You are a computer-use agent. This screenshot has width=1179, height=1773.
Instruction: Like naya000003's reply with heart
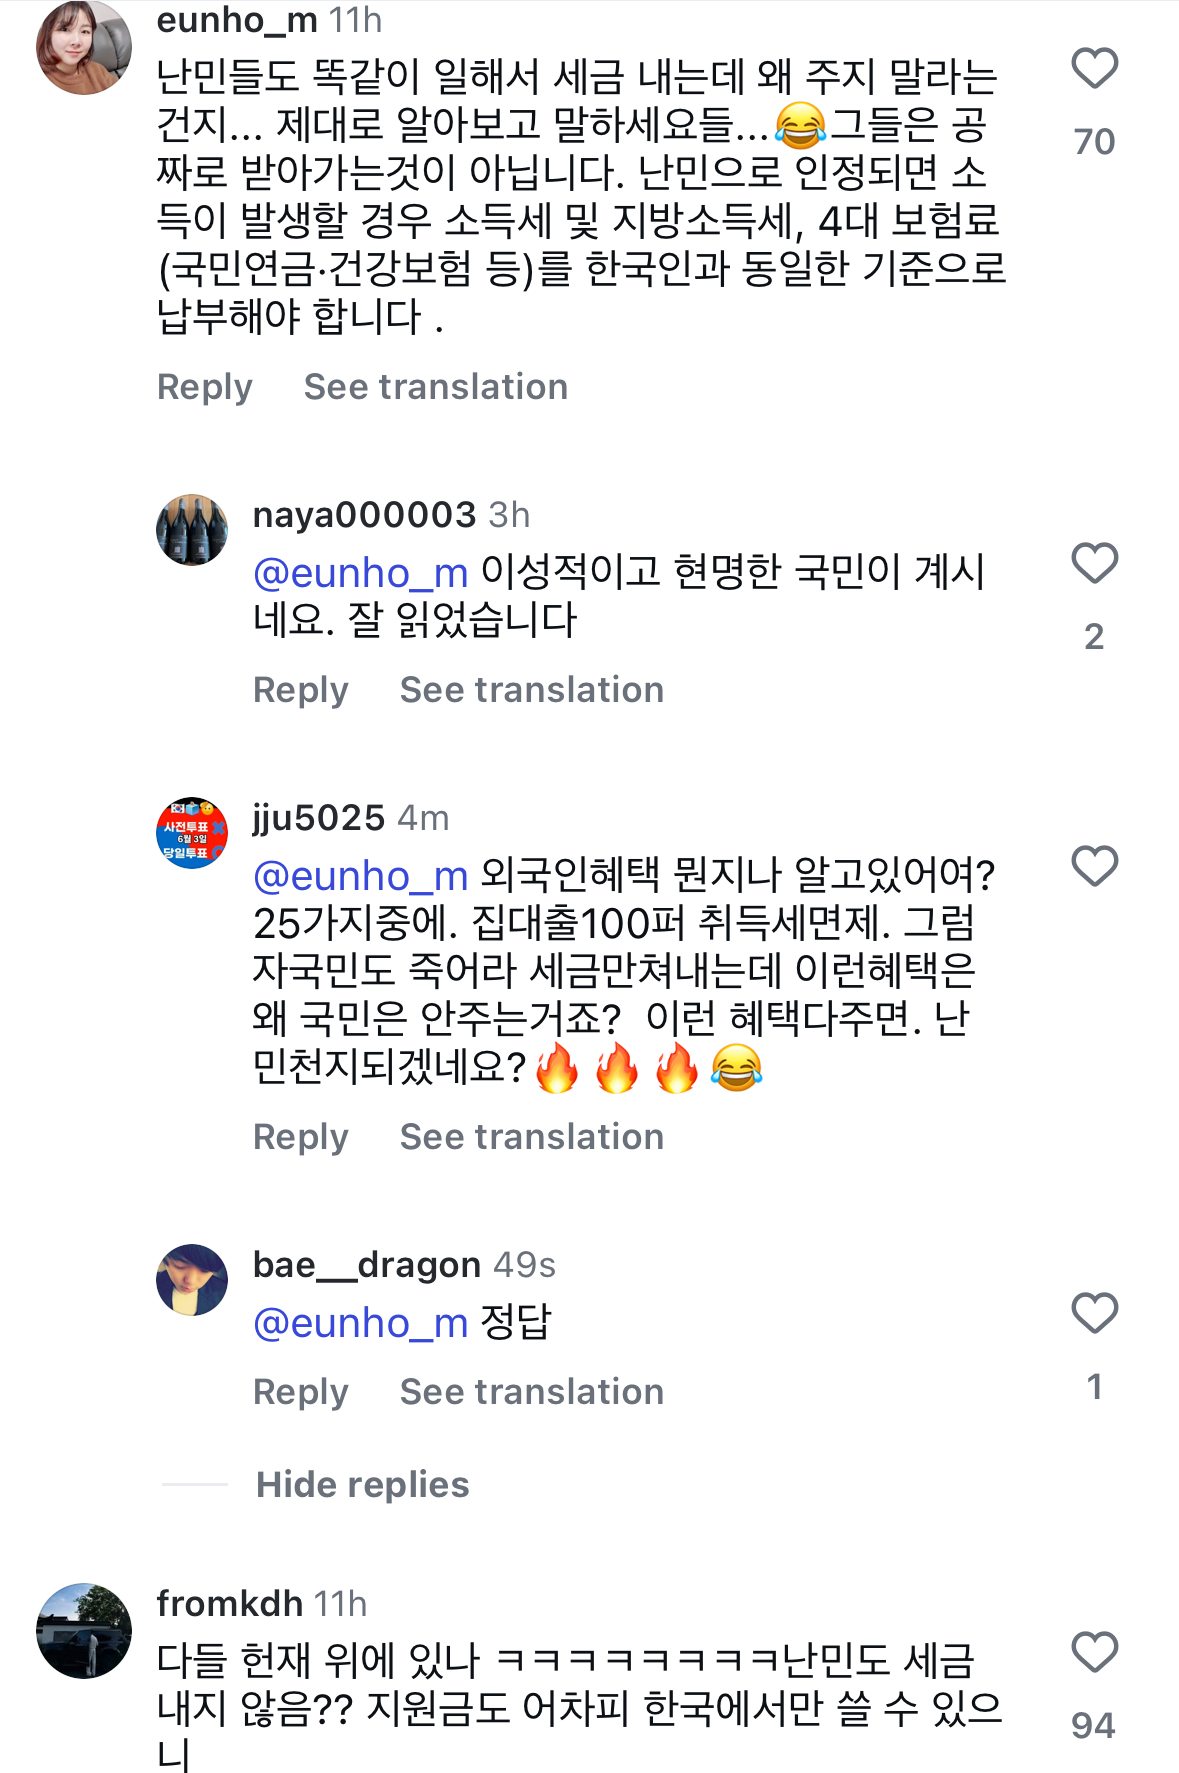[1094, 564]
